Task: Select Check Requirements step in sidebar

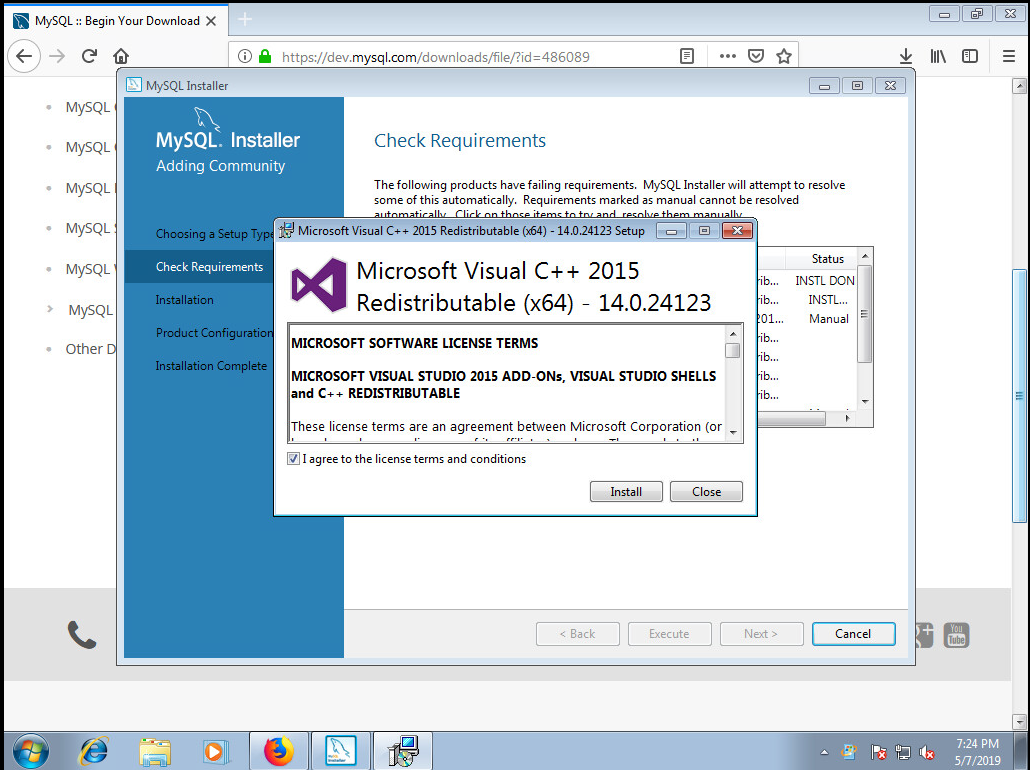Action: (209, 267)
